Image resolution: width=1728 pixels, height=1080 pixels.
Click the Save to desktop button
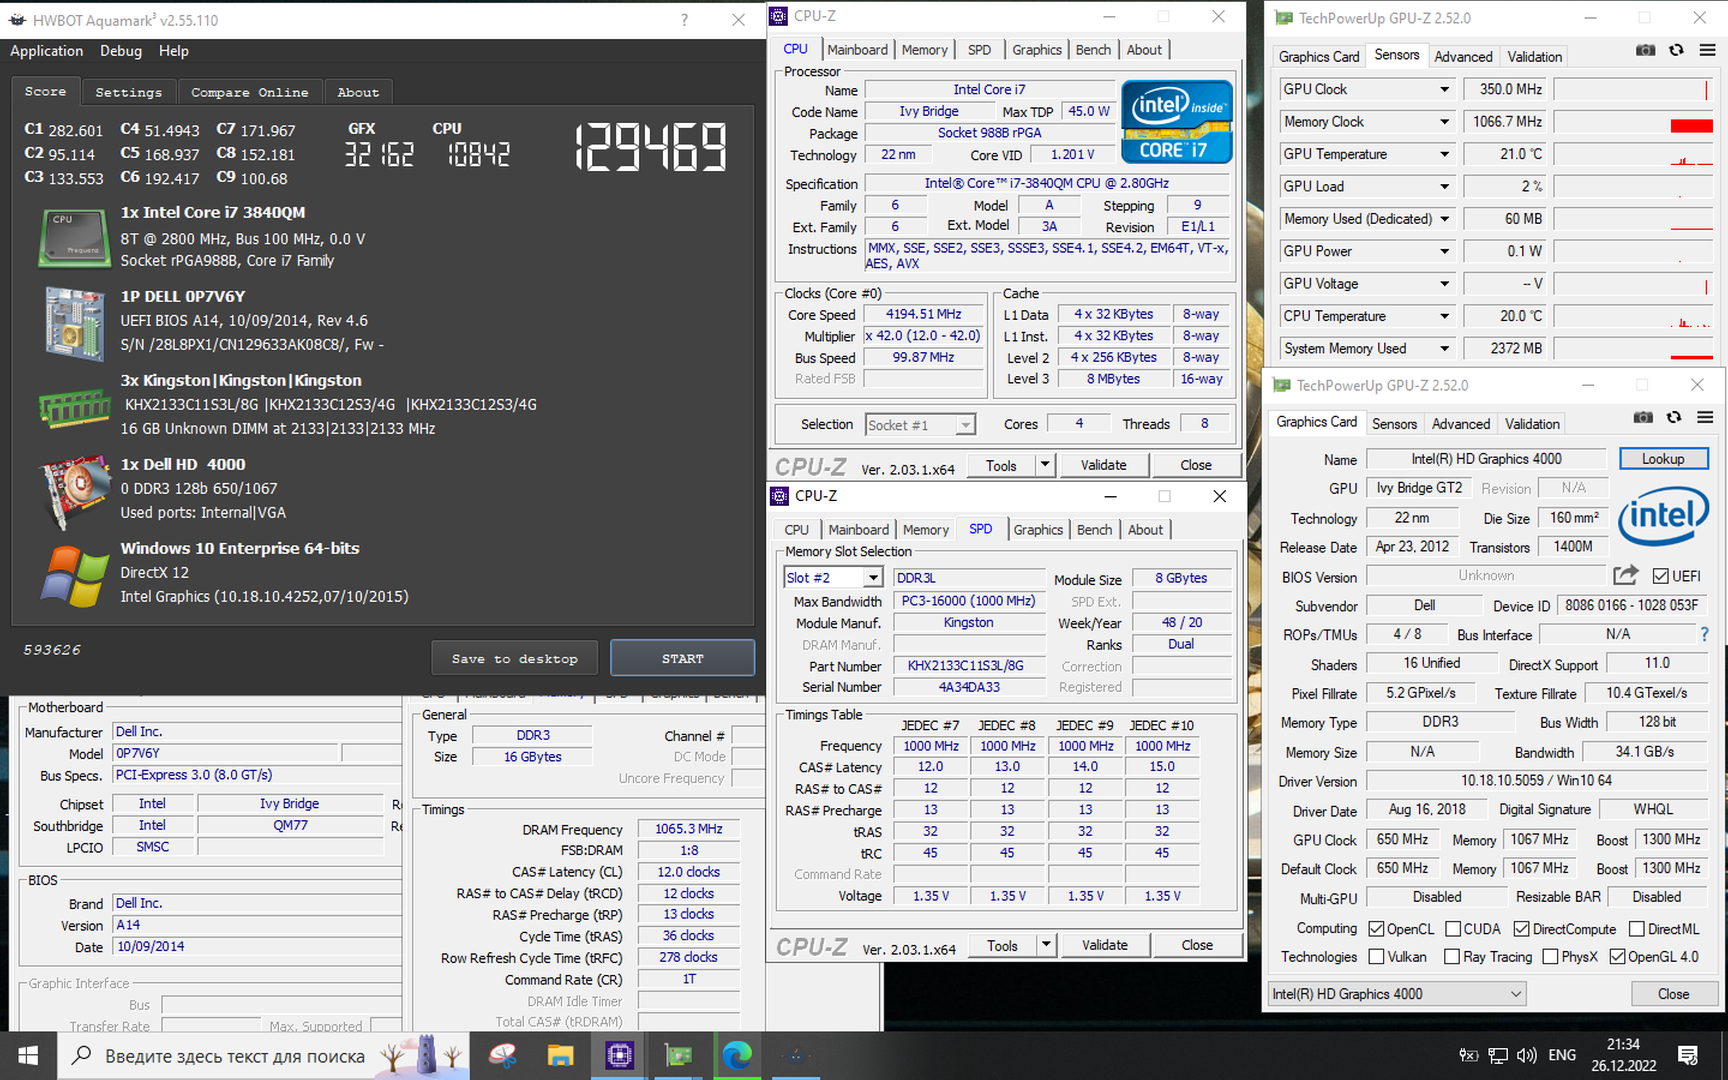pos(514,659)
